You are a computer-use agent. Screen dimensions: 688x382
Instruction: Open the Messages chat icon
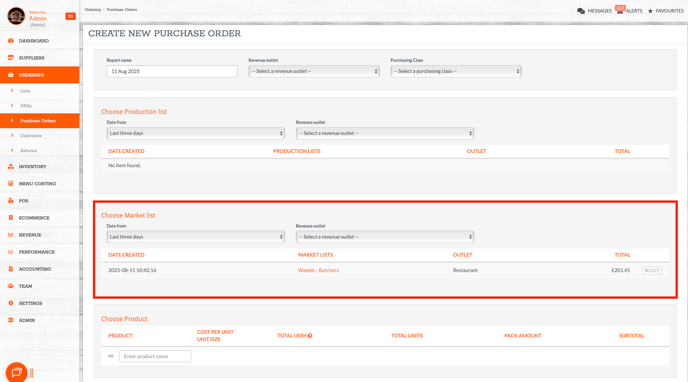581,11
